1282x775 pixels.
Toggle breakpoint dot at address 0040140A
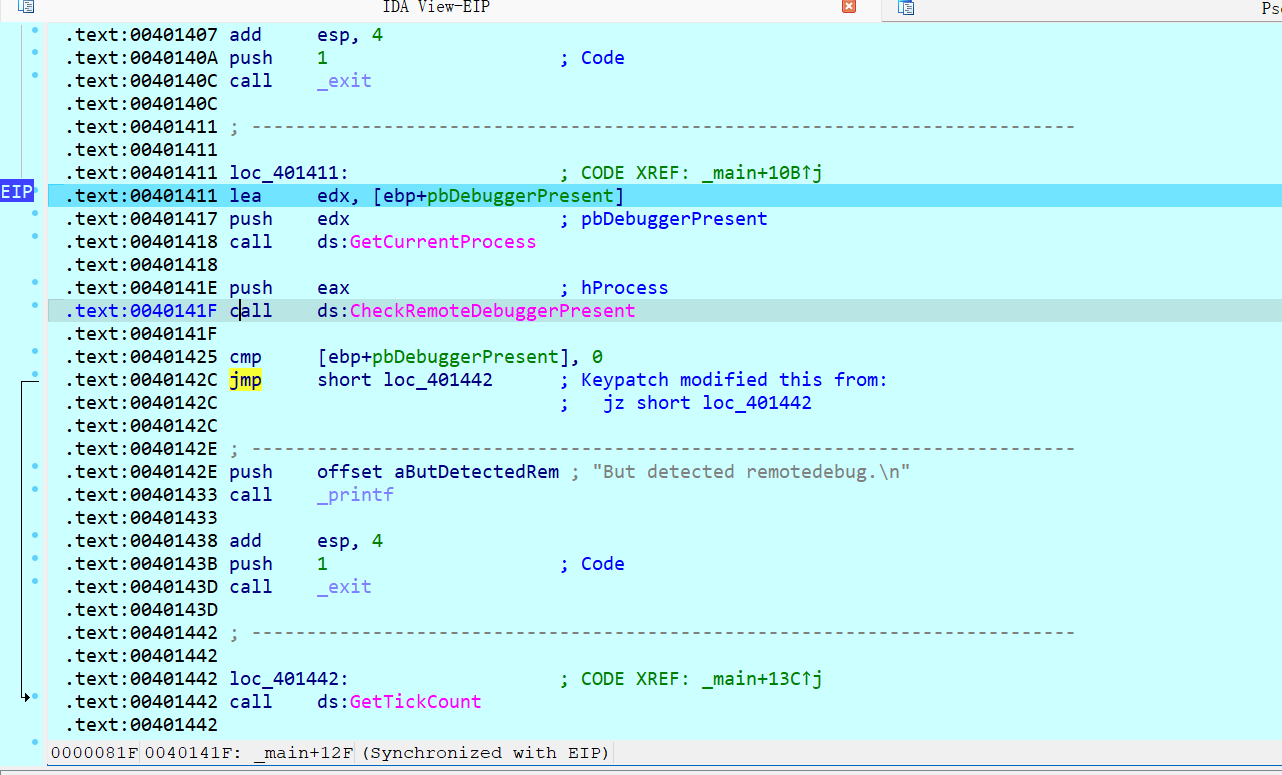[35, 53]
